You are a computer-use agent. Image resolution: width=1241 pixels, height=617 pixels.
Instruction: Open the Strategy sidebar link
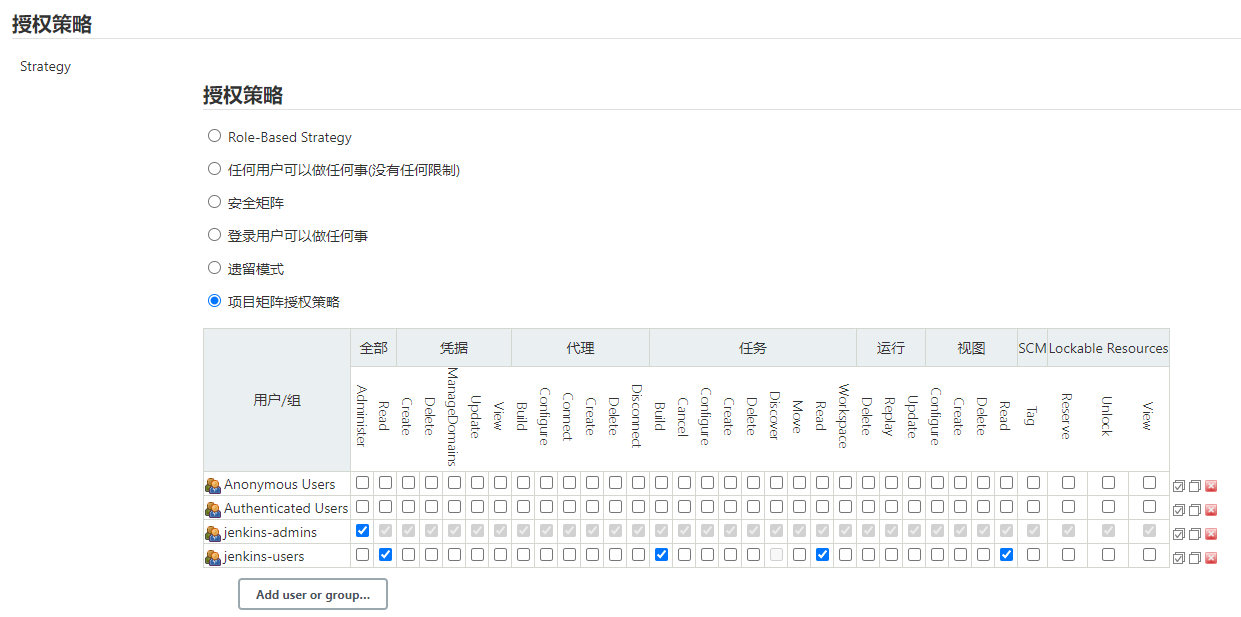pos(45,66)
